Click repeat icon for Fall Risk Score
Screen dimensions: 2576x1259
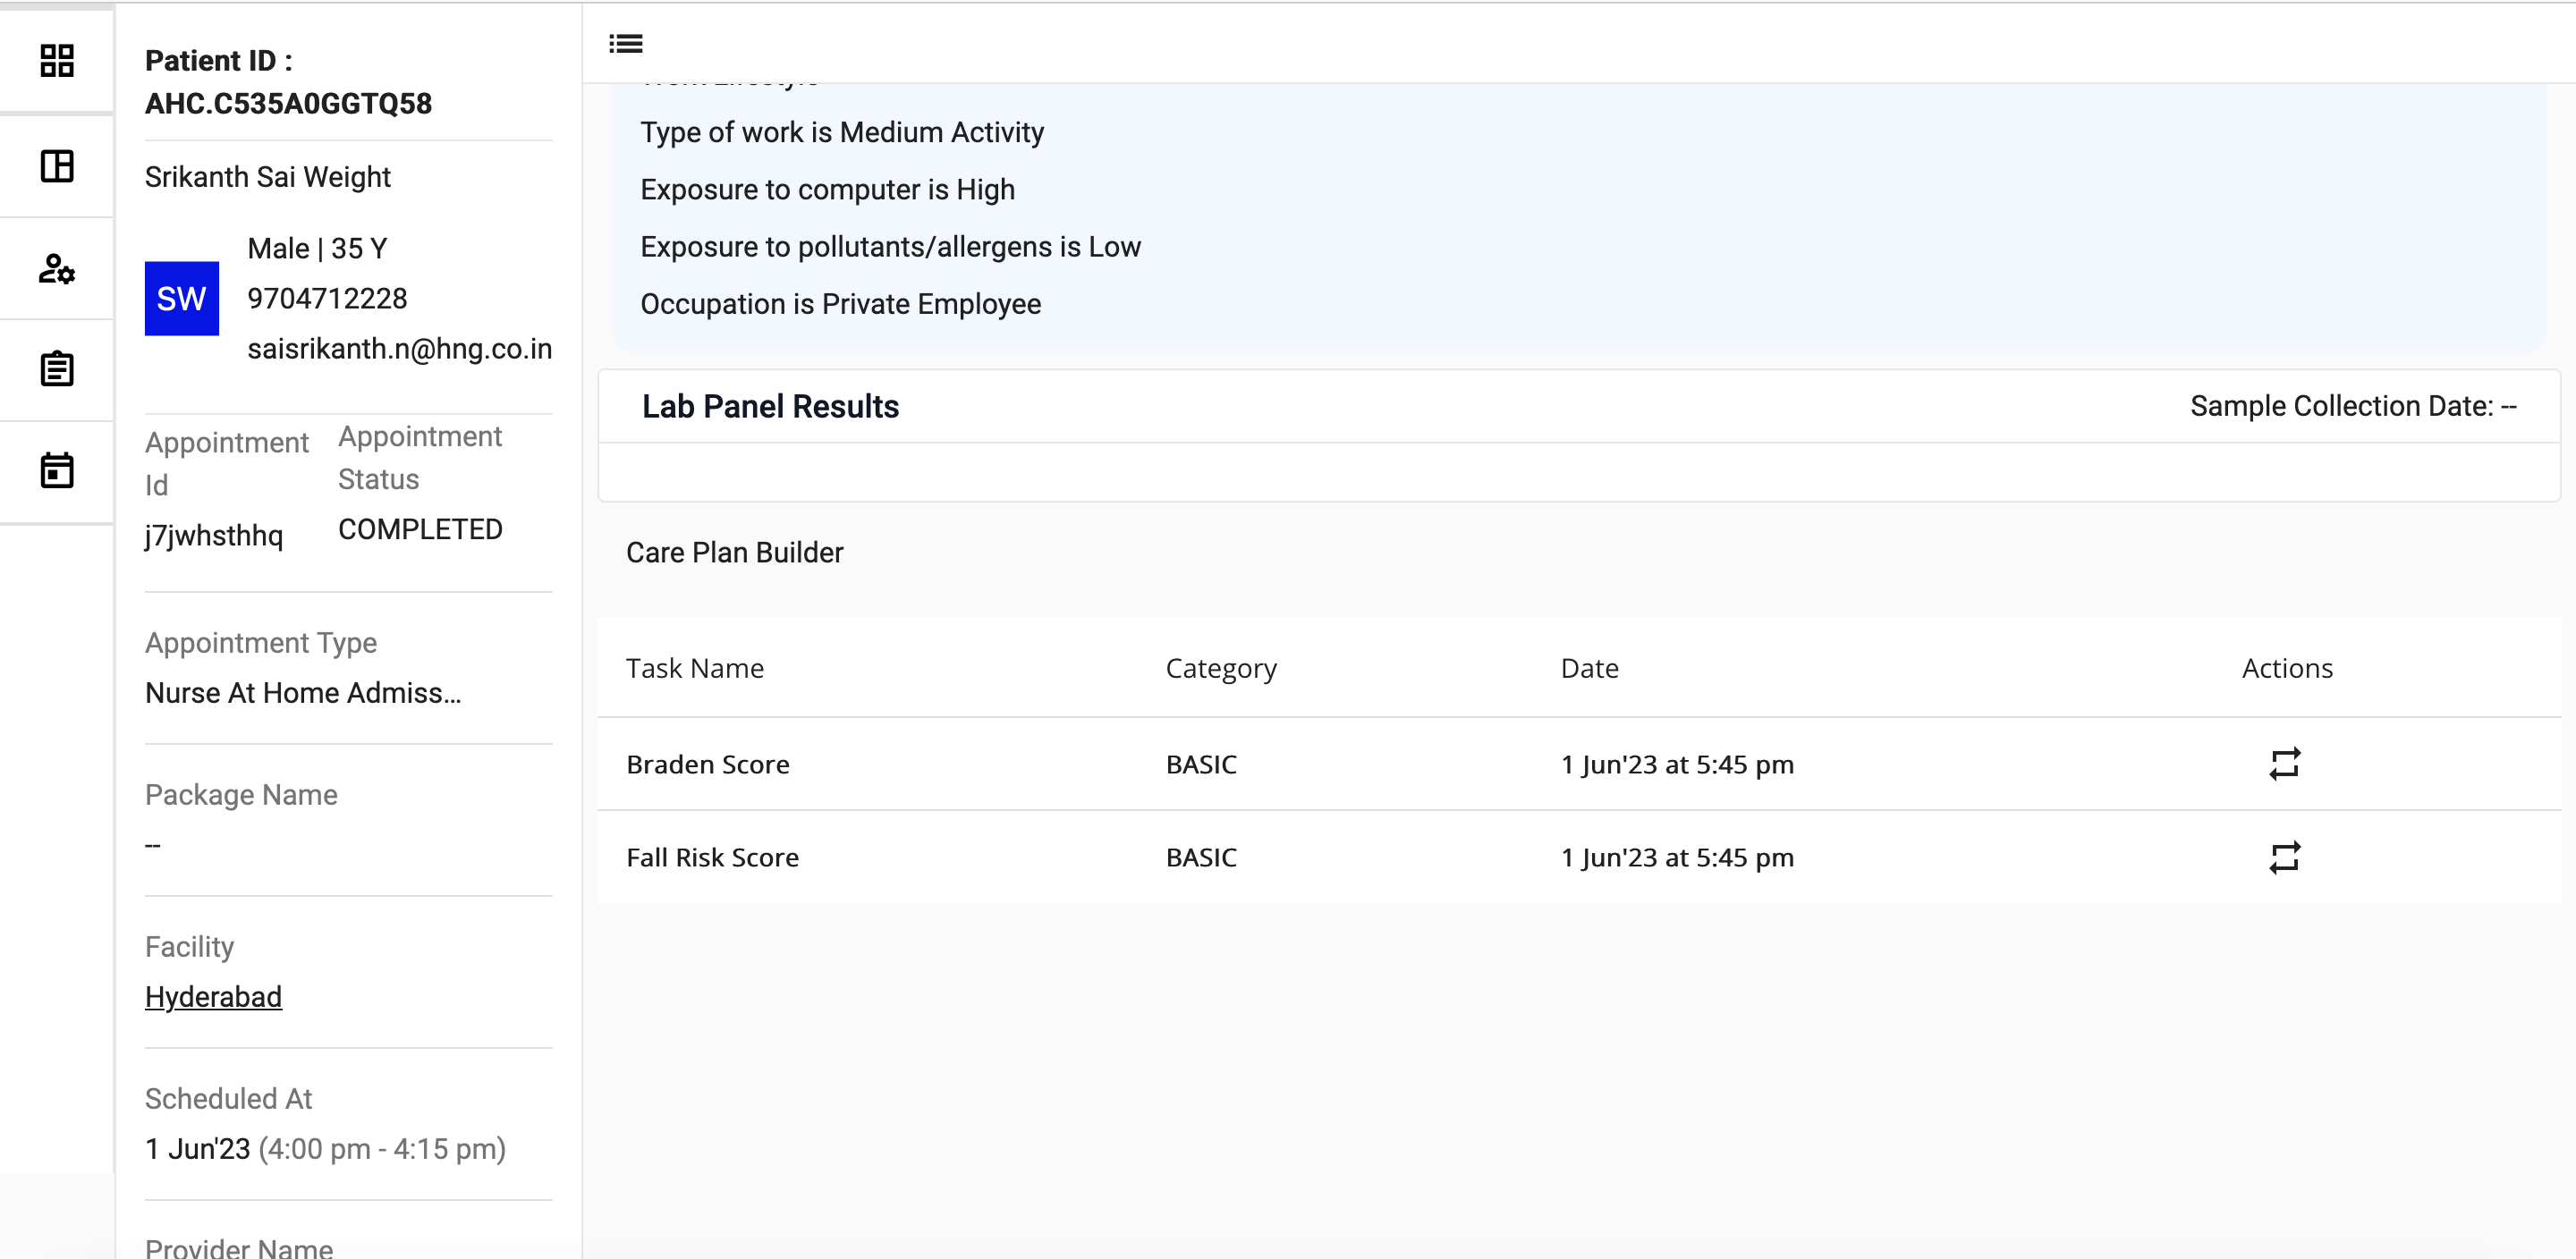pyautogui.click(x=2284, y=857)
